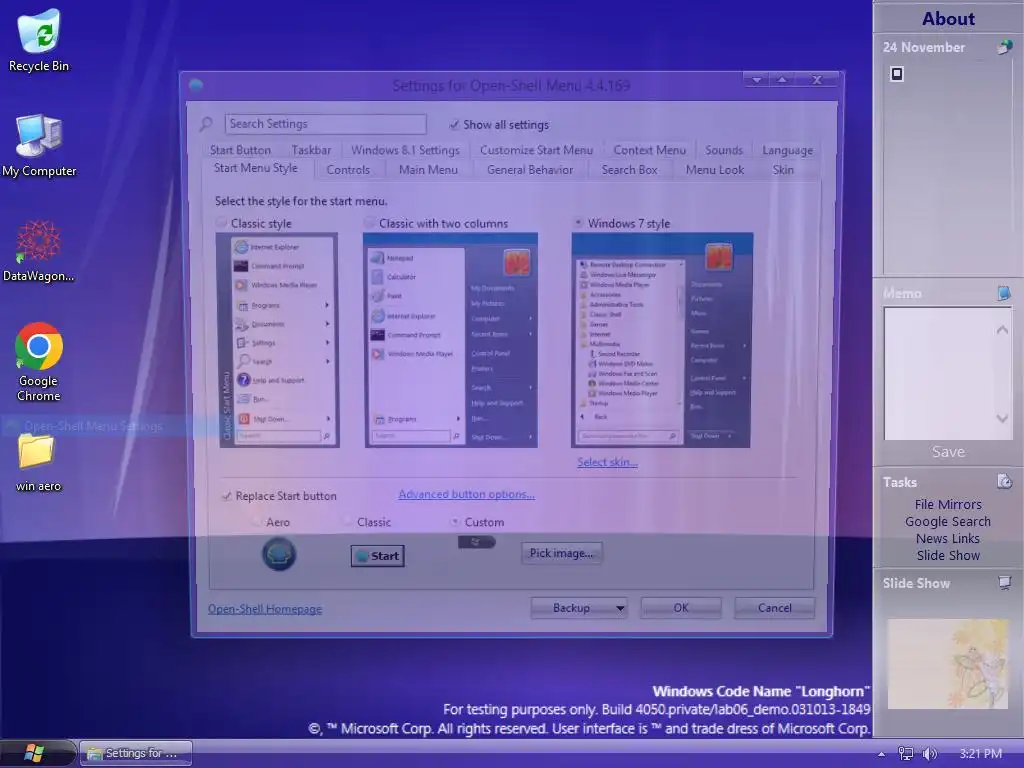Open the Skin tab
The height and width of the screenshot is (768, 1024).
pos(783,170)
